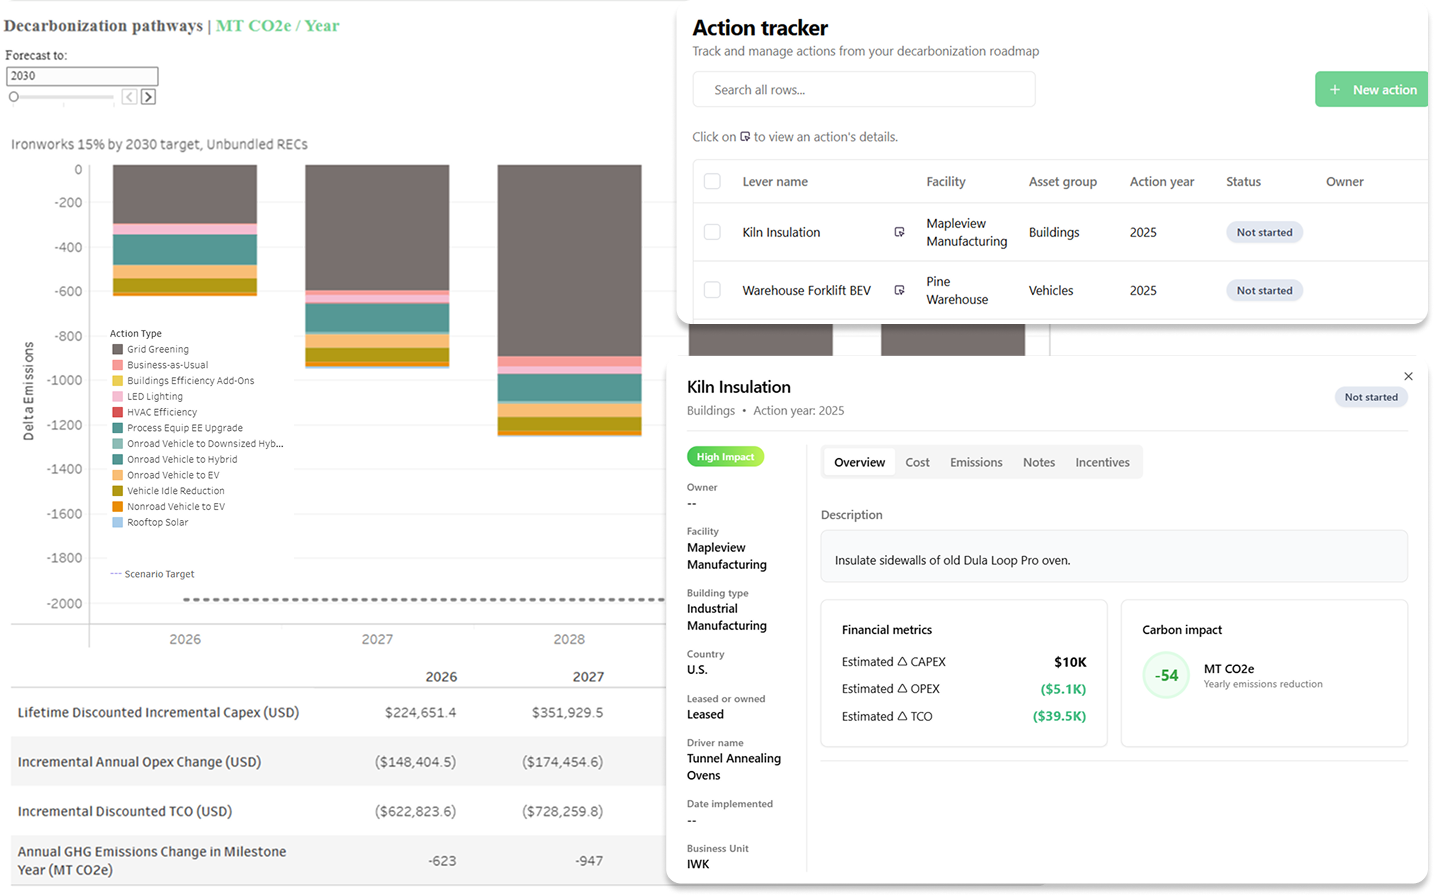Click Onroad Vehicle to Hybrid legend swatch
Image resolution: width=1434 pixels, height=896 pixels.
(118, 460)
